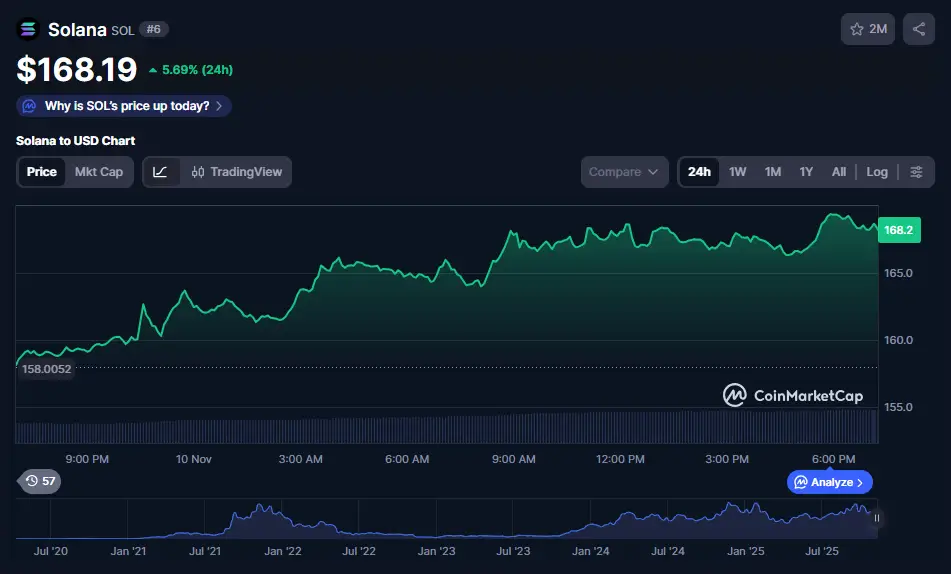Select the 1M time range
951x574 pixels.
(773, 172)
